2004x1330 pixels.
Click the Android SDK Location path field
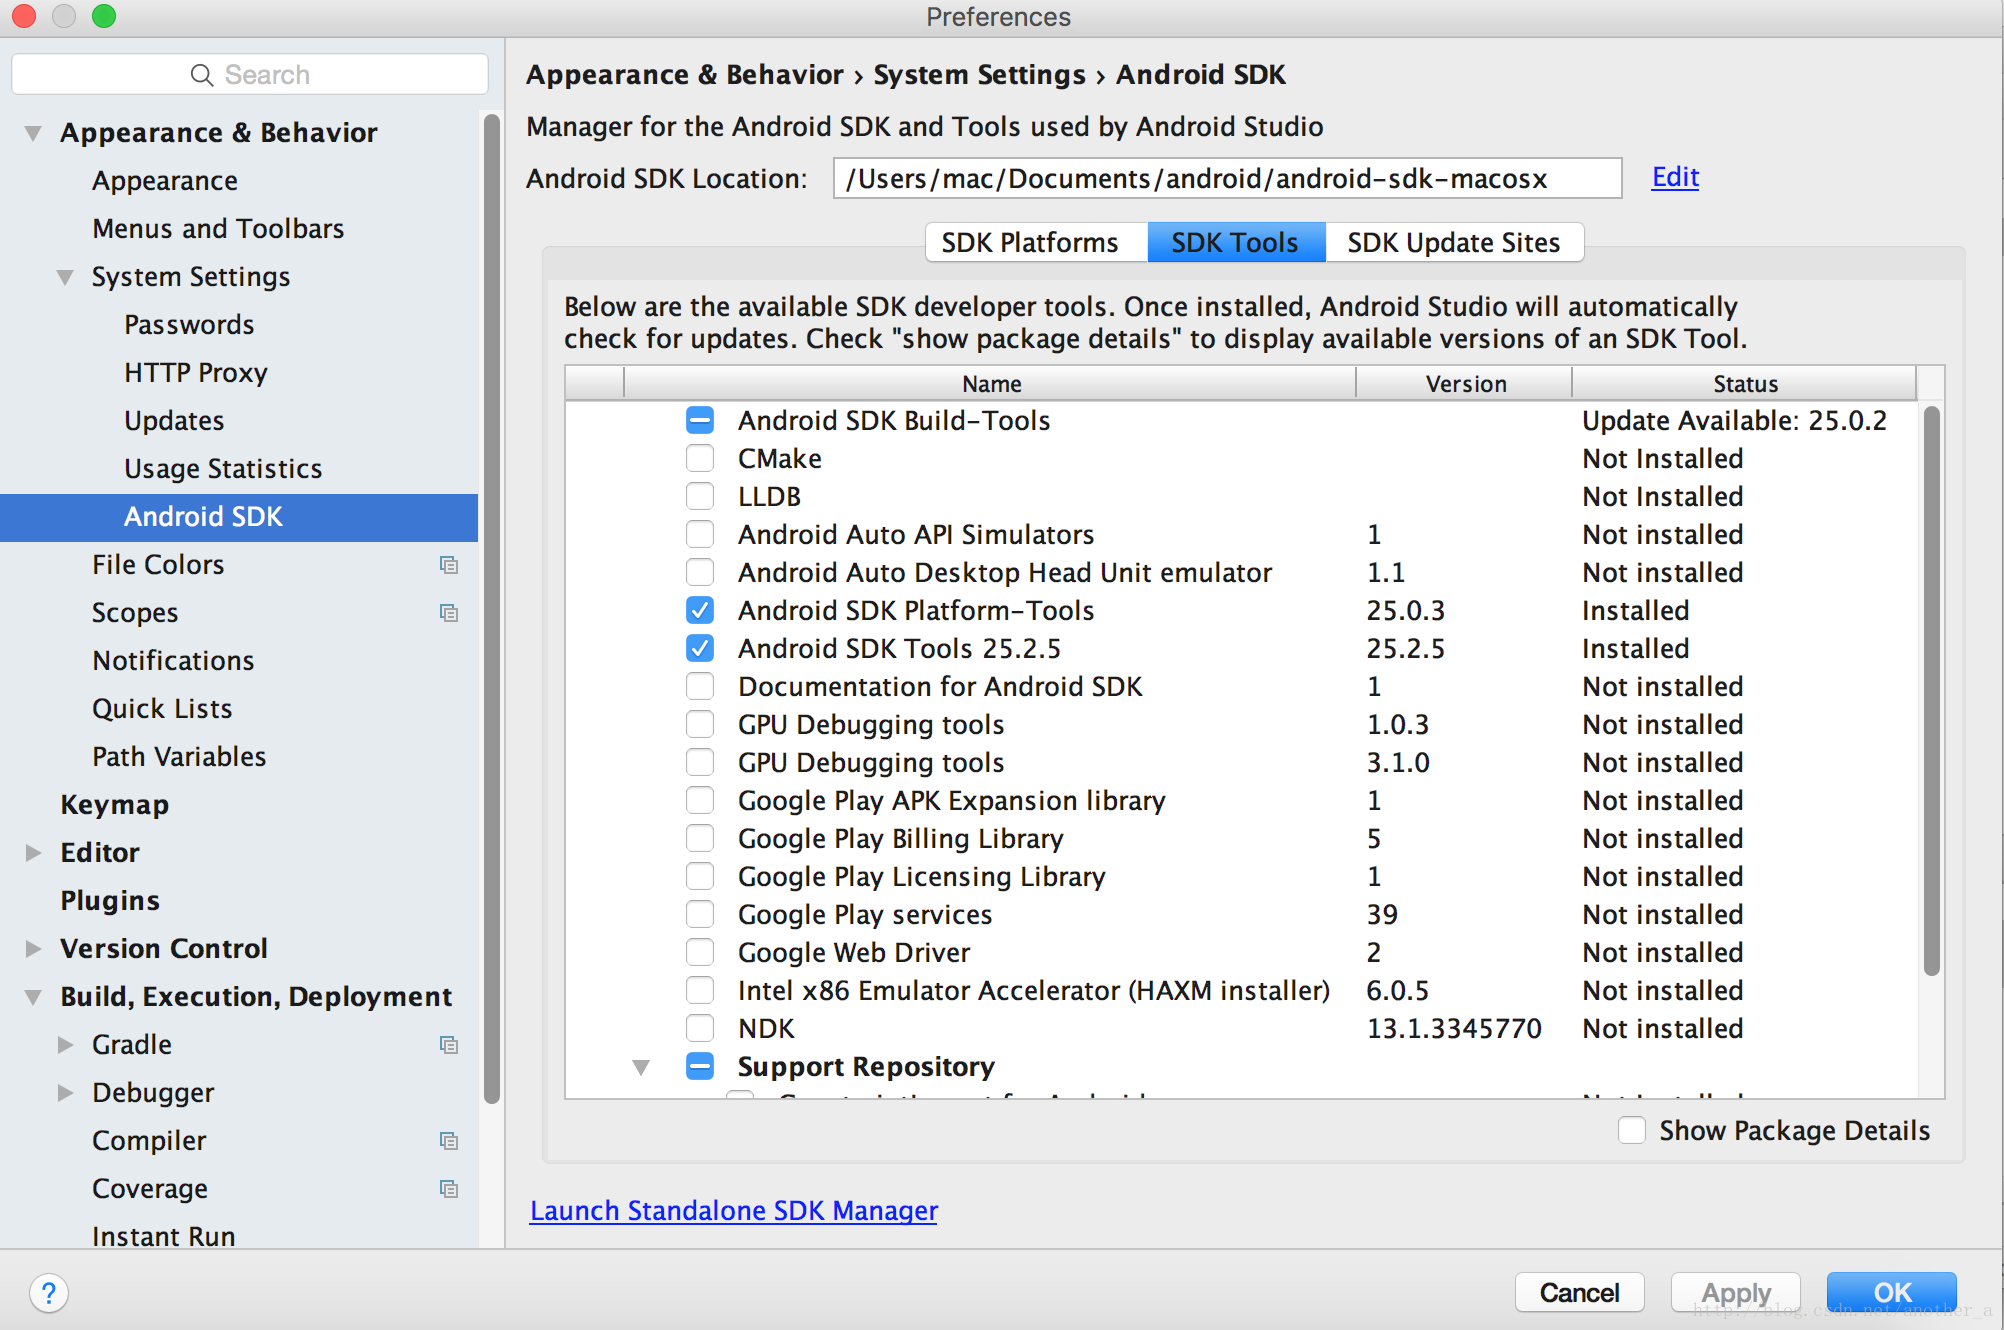click(1227, 178)
